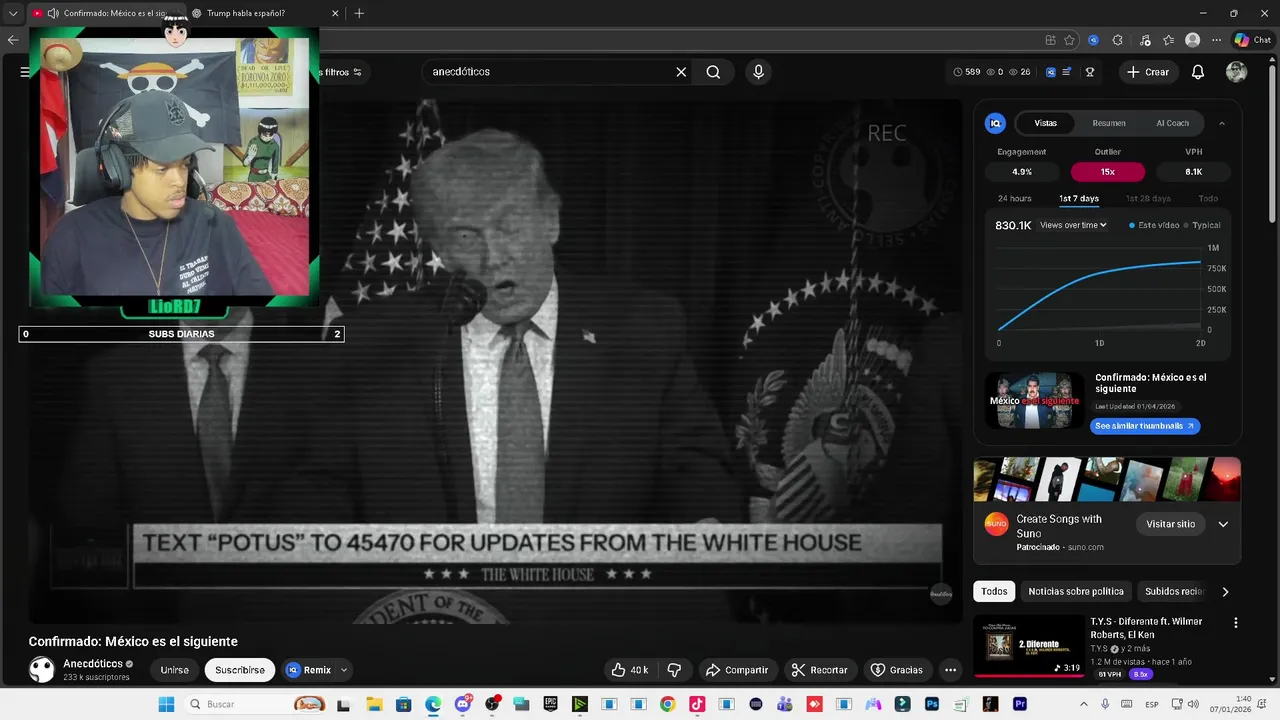Image resolution: width=1280 pixels, height=720 pixels.
Task: Click Visitar sitio on Suno ad
Action: pos(1170,524)
